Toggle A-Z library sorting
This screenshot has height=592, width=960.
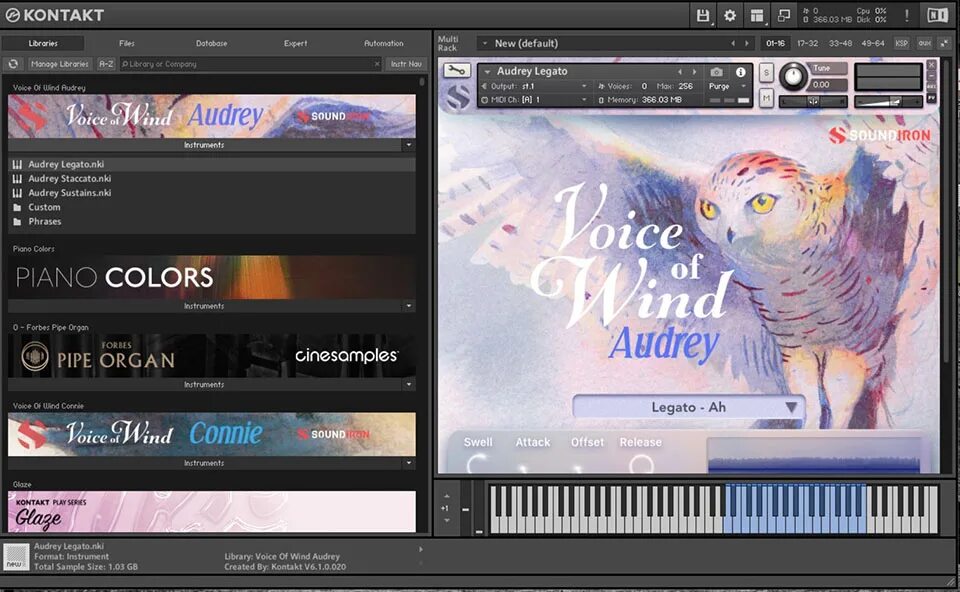click(x=106, y=64)
